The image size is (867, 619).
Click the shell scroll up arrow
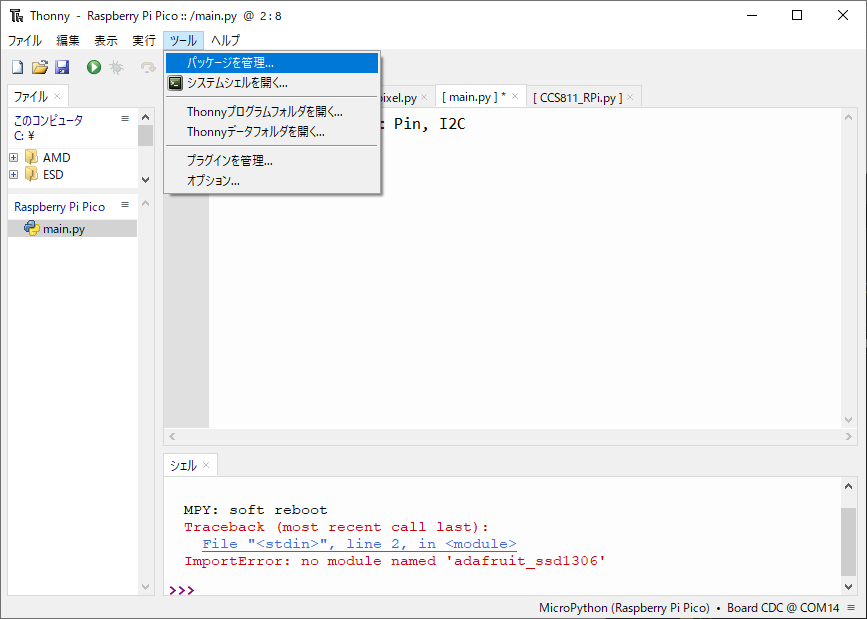click(849, 486)
